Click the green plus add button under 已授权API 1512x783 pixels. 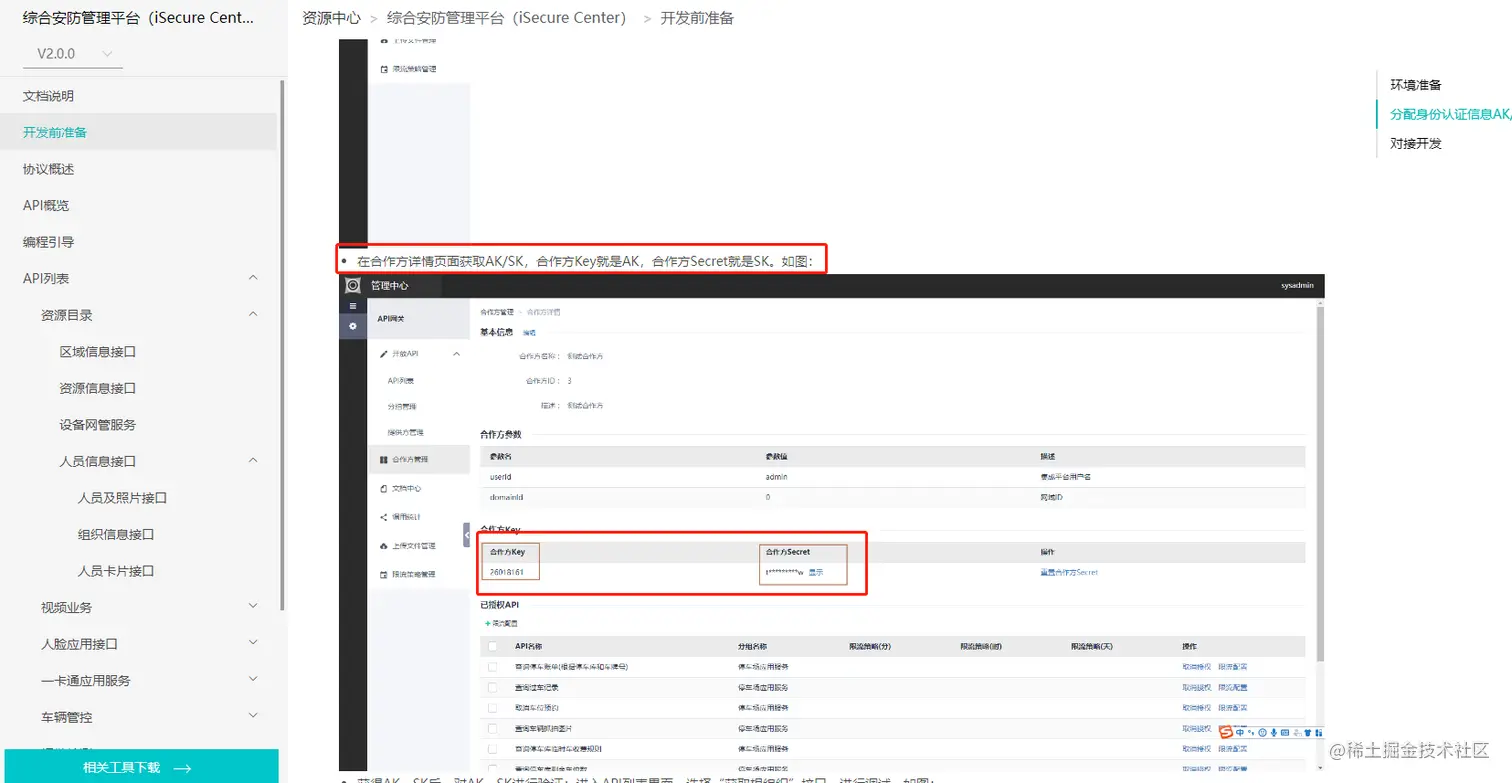(x=488, y=623)
